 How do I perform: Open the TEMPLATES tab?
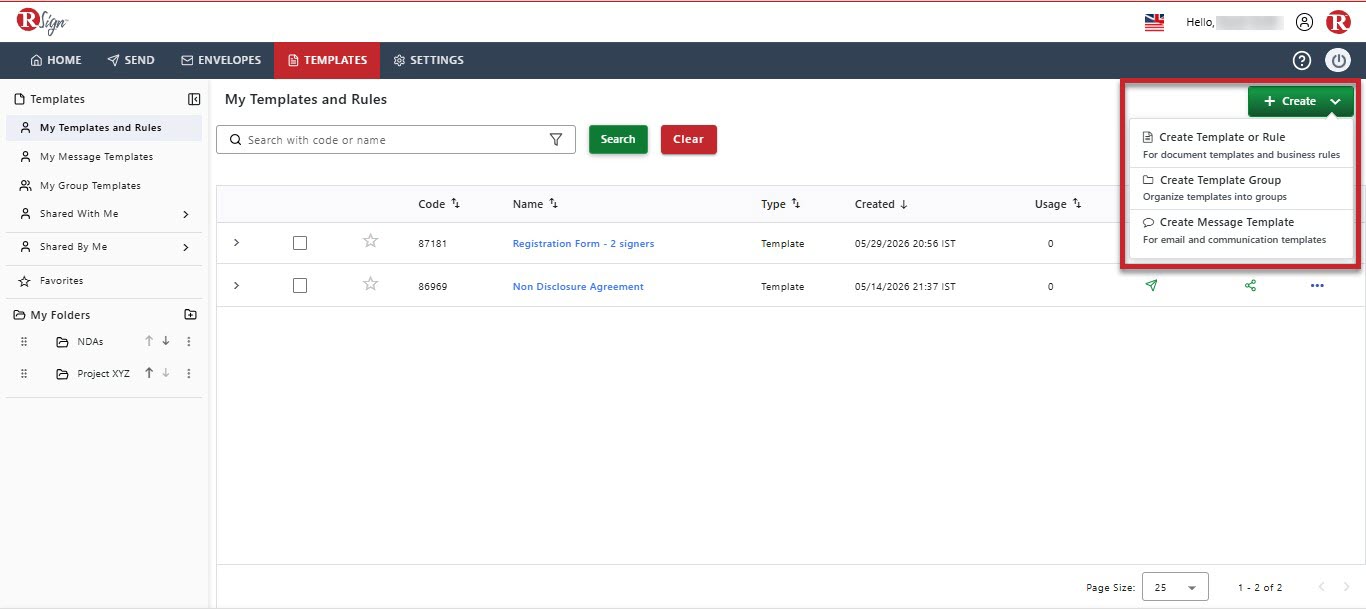[327, 60]
